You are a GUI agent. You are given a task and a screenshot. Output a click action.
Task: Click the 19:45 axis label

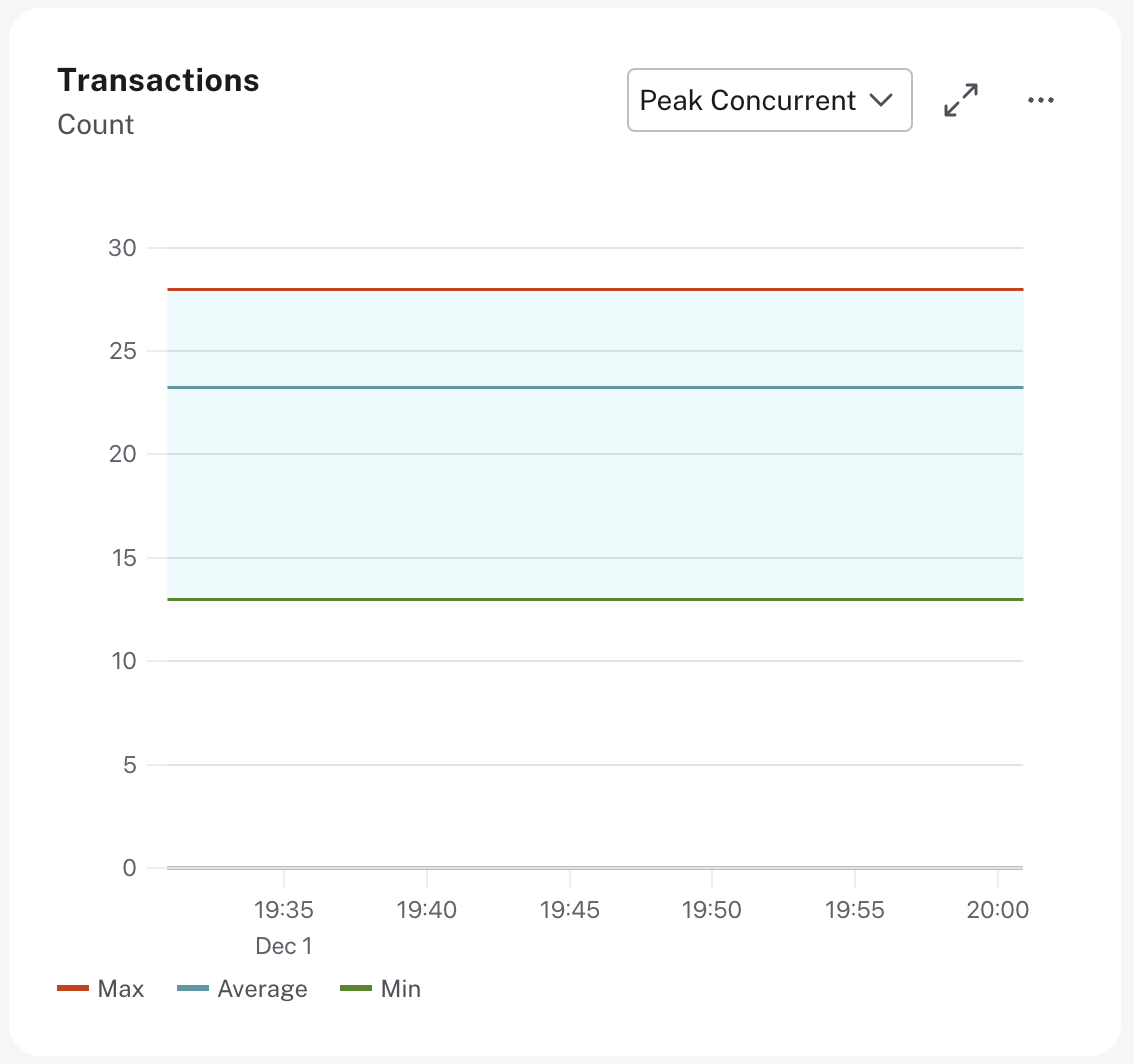point(570,910)
